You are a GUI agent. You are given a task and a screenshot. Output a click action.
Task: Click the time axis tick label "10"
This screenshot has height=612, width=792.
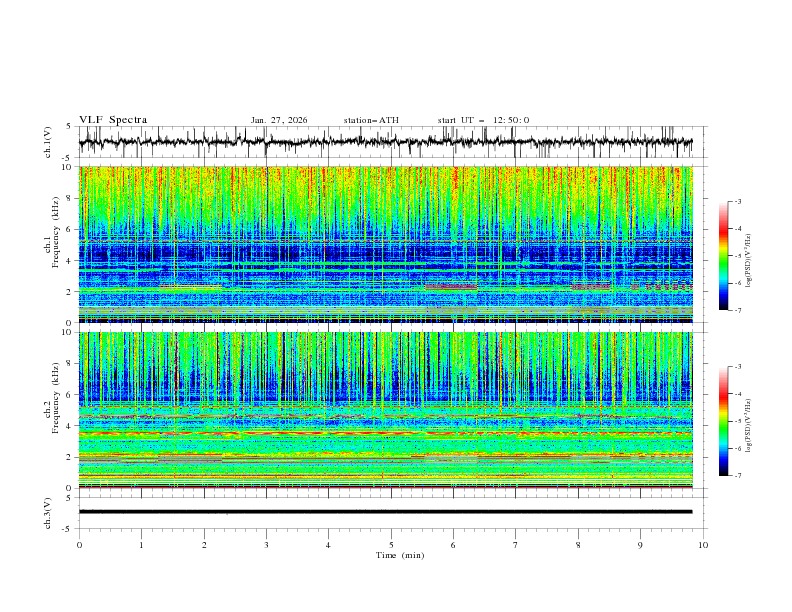703,545
